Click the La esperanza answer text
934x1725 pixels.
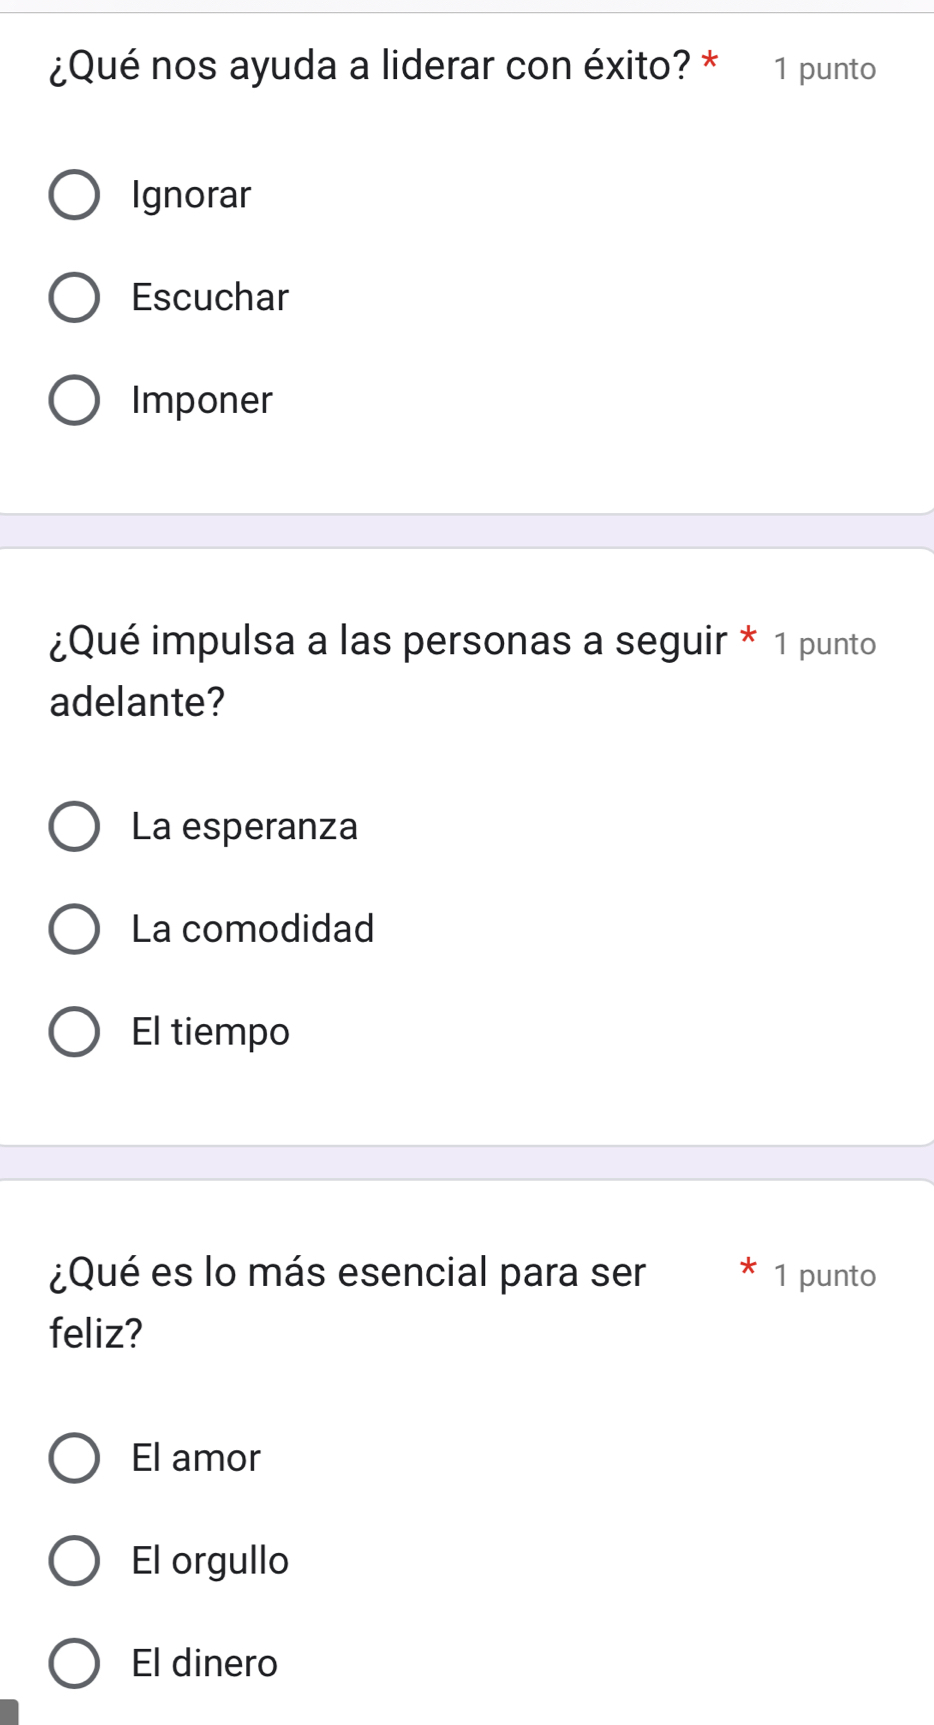click(245, 827)
